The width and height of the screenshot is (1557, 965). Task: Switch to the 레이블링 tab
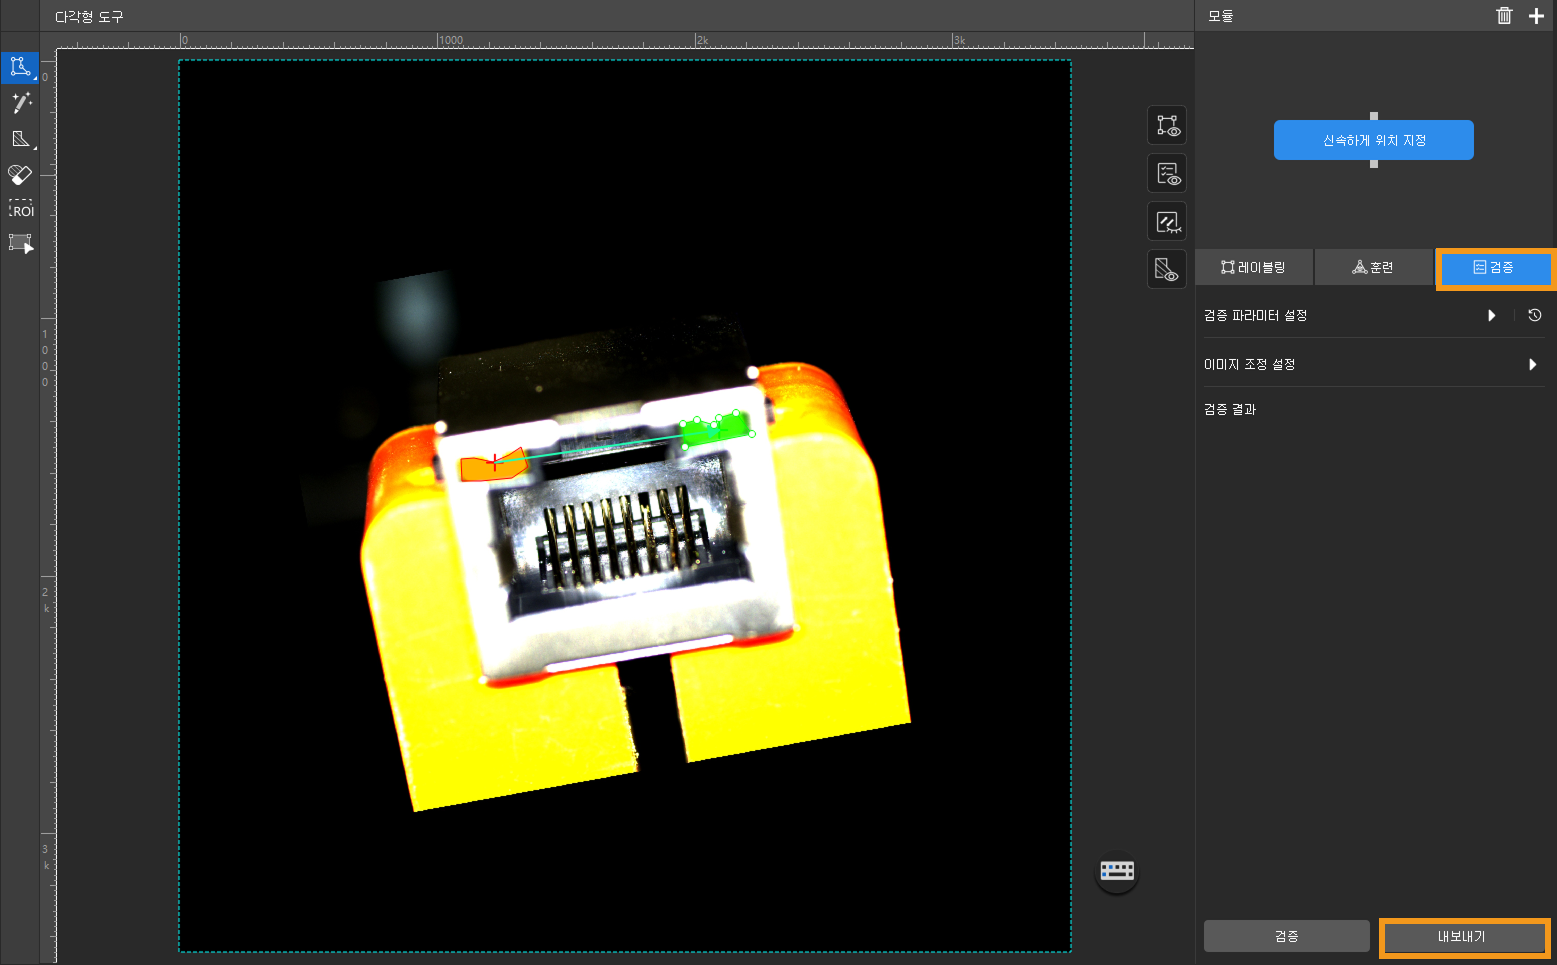click(x=1254, y=267)
